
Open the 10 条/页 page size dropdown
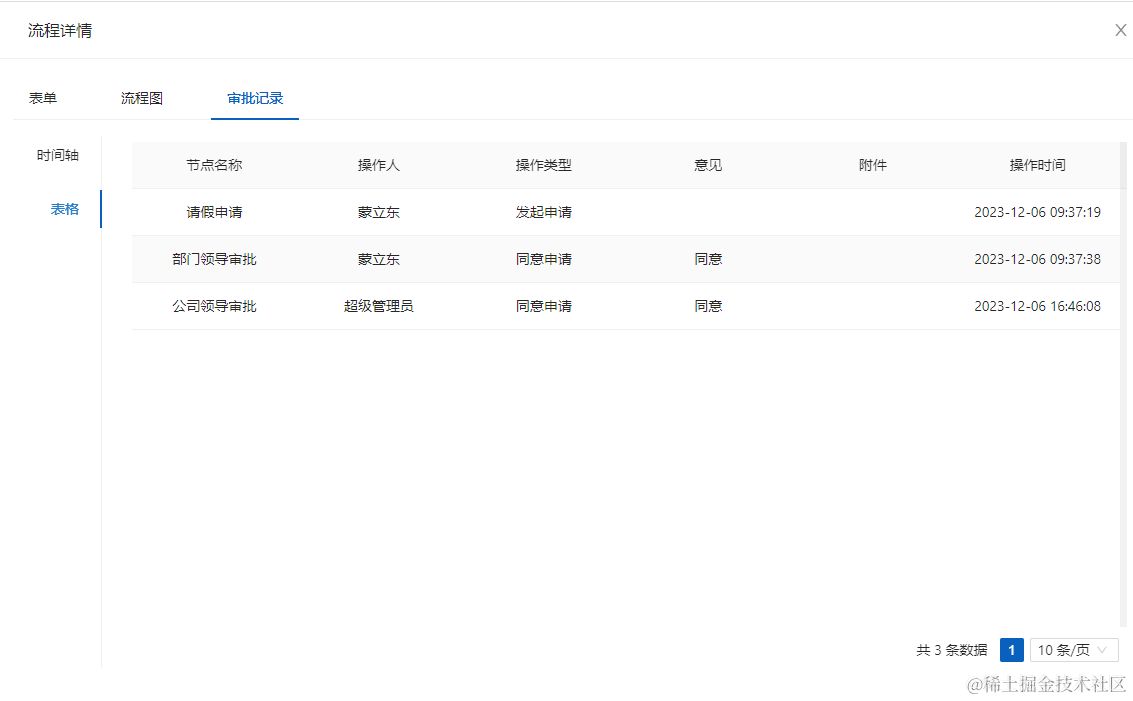tap(1074, 650)
